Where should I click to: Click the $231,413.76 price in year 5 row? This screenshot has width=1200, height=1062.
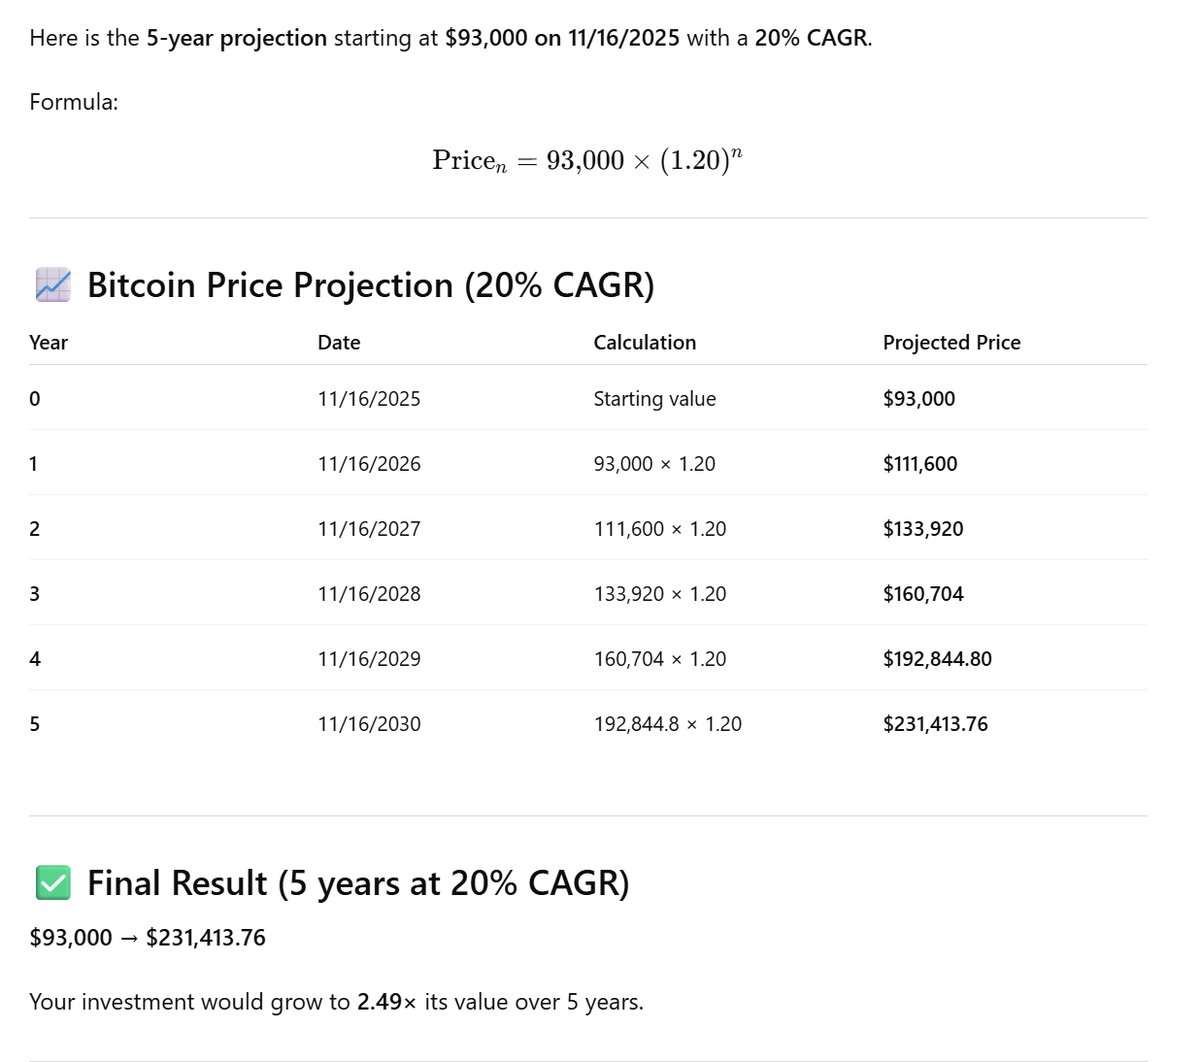pyautogui.click(x=935, y=724)
